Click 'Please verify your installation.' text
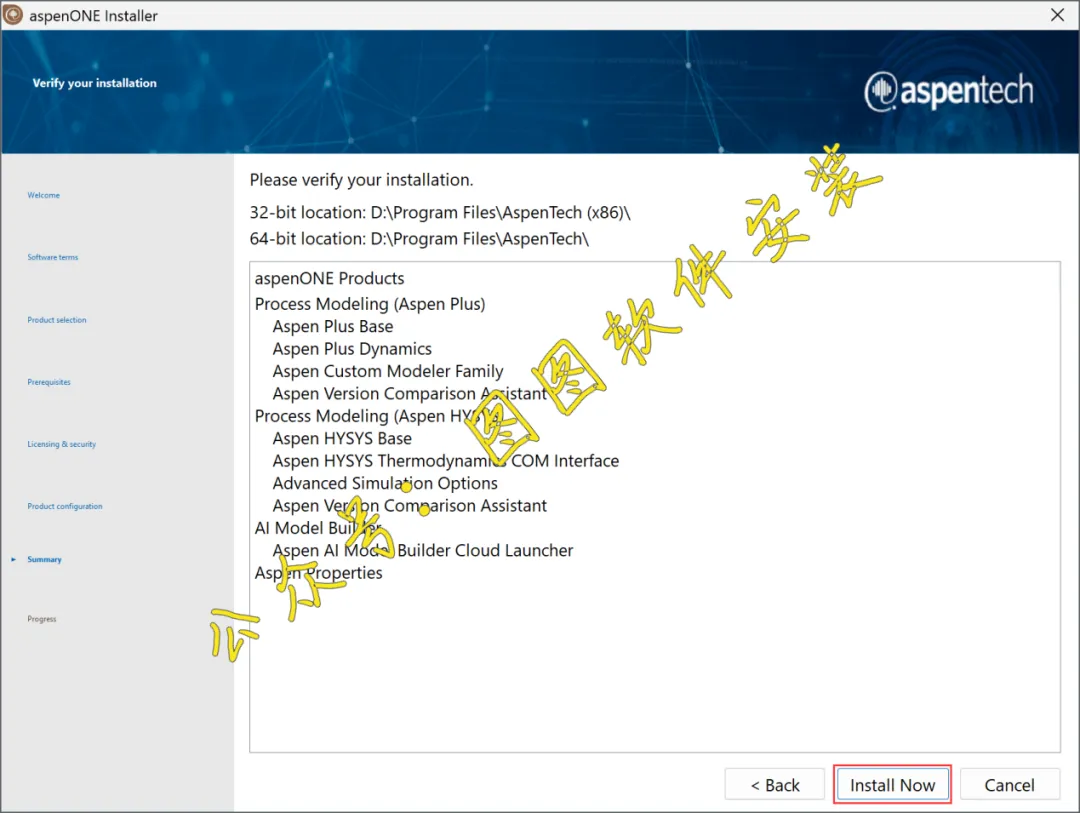Image resolution: width=1080 pixels, height=813 pixels. pyautogui.click(x=362, y=180)
